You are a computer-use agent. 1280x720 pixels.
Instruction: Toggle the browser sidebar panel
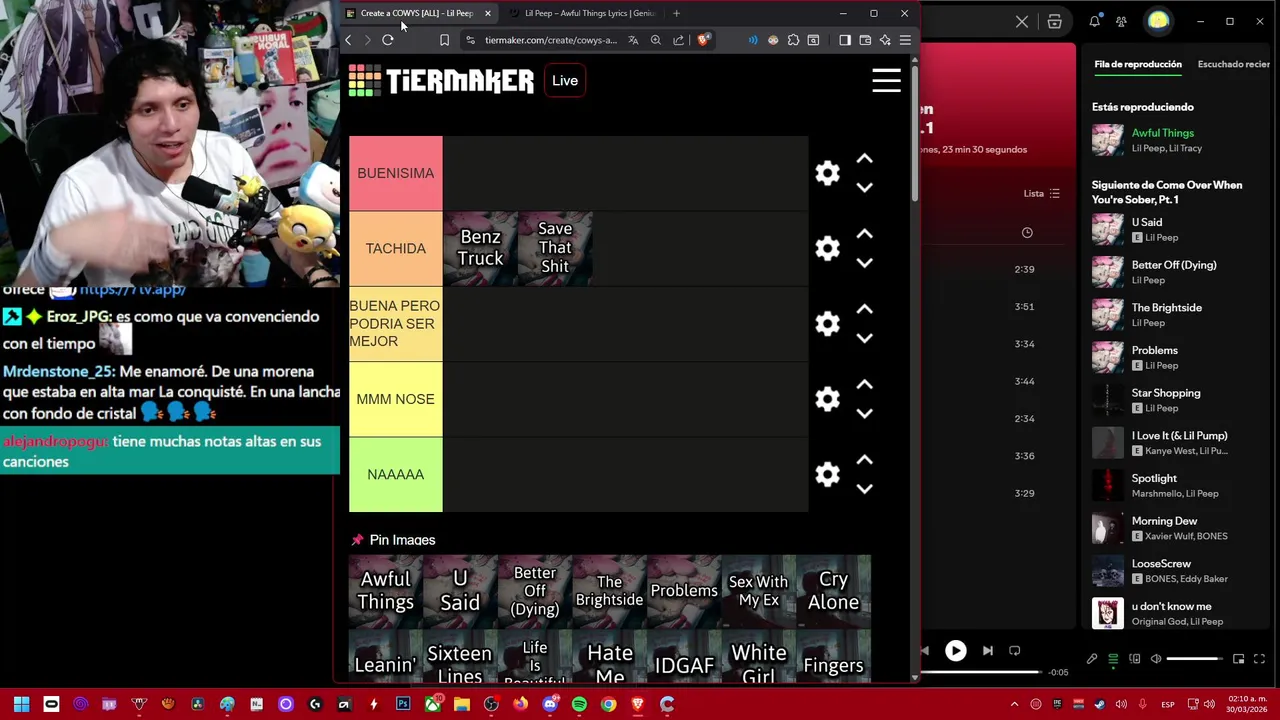[845, 40]
